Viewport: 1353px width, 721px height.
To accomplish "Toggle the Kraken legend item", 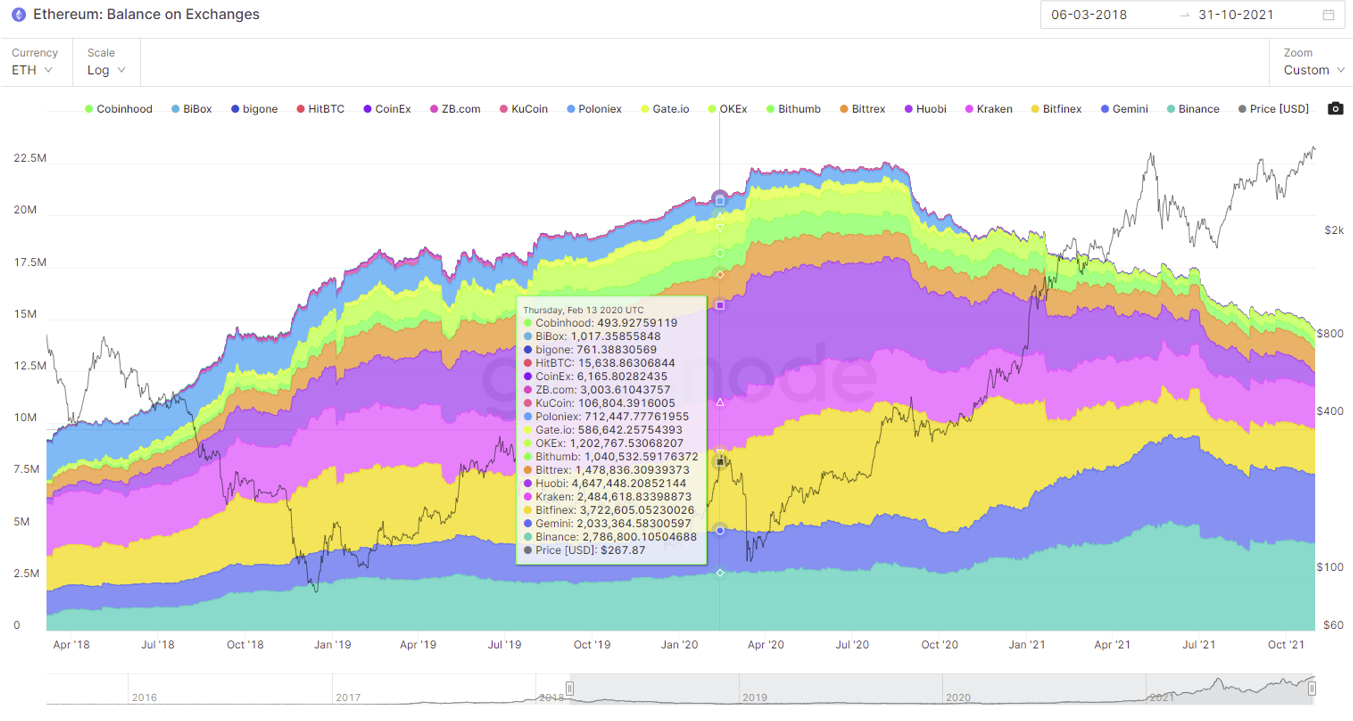I will pos(987,109).
